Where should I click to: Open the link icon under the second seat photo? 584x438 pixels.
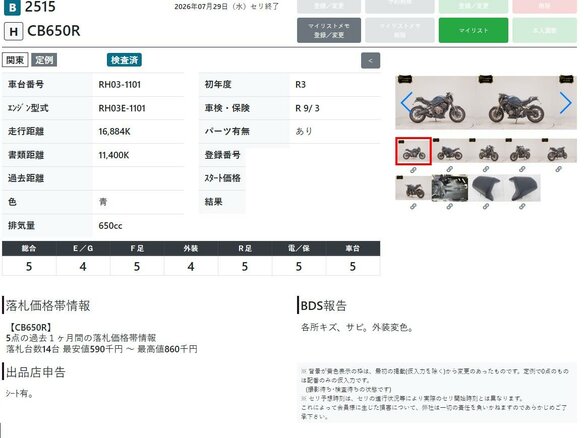(x=522, y=206)
